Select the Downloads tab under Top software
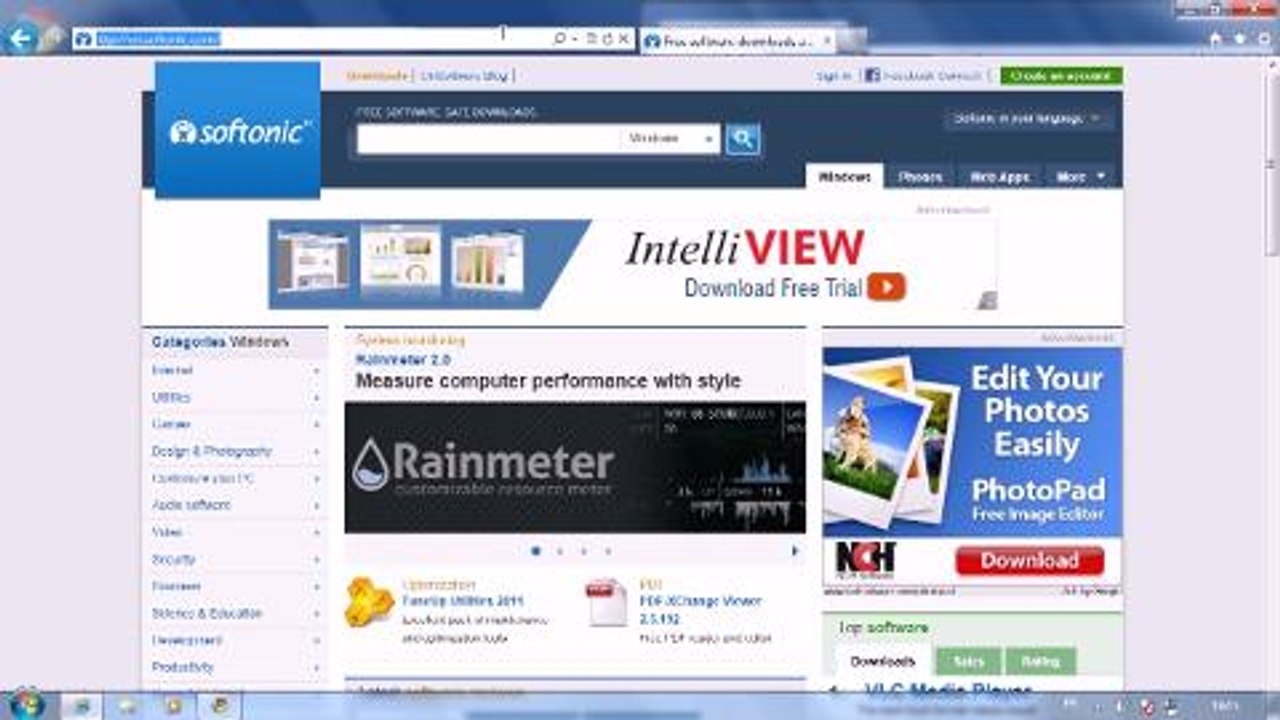This screenshot has width=1280, height=720. click(x=883, y=661)
